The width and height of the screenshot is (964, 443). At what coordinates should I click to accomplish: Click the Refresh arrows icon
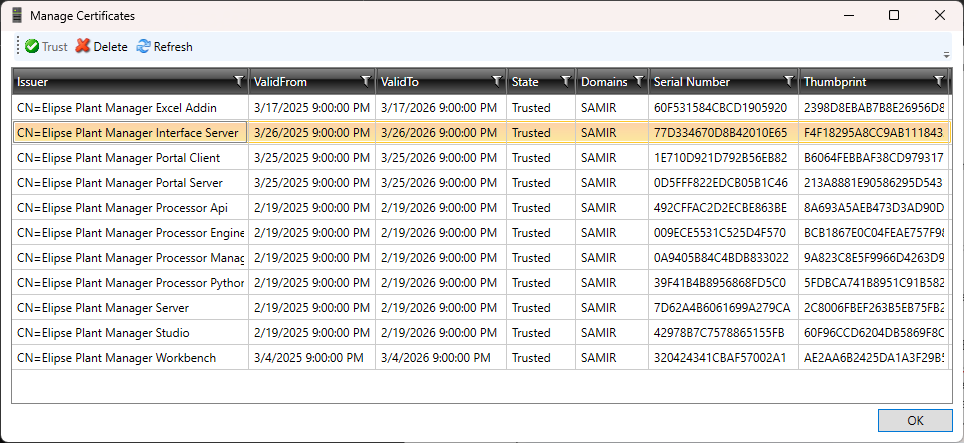click(143, 47)
